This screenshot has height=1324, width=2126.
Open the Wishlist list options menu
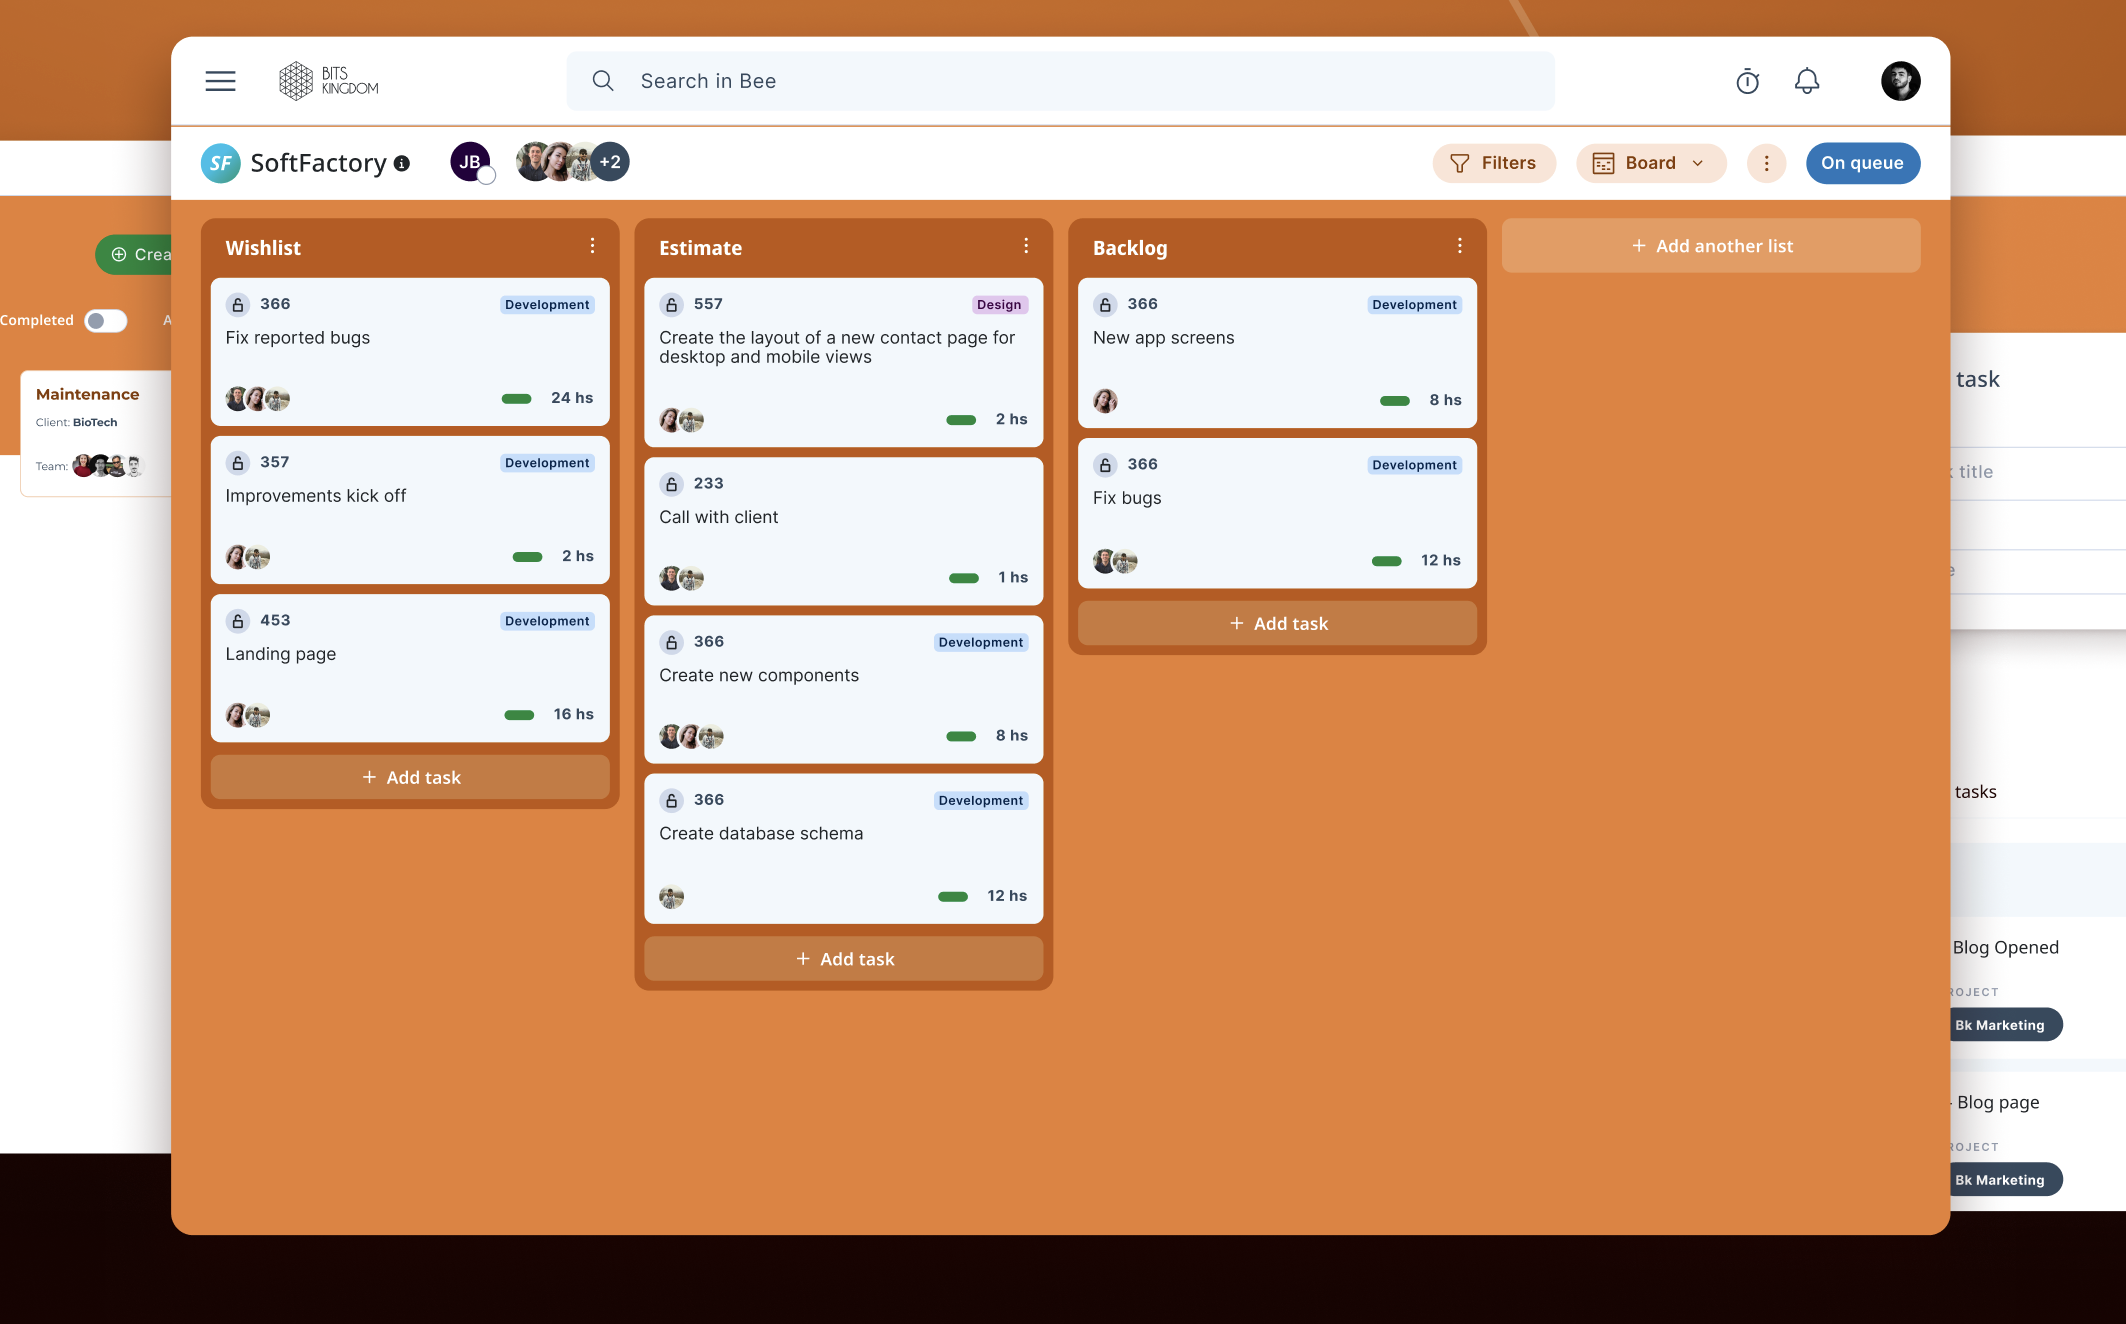coord(592,246)
